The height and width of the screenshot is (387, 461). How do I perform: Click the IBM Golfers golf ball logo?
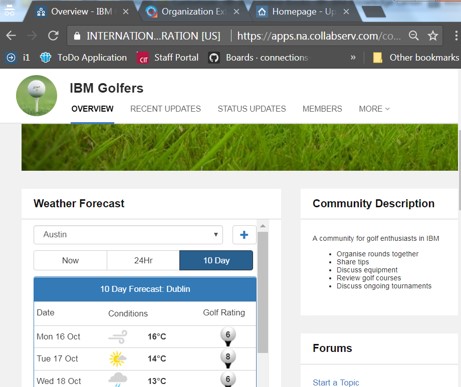[37, 96]
